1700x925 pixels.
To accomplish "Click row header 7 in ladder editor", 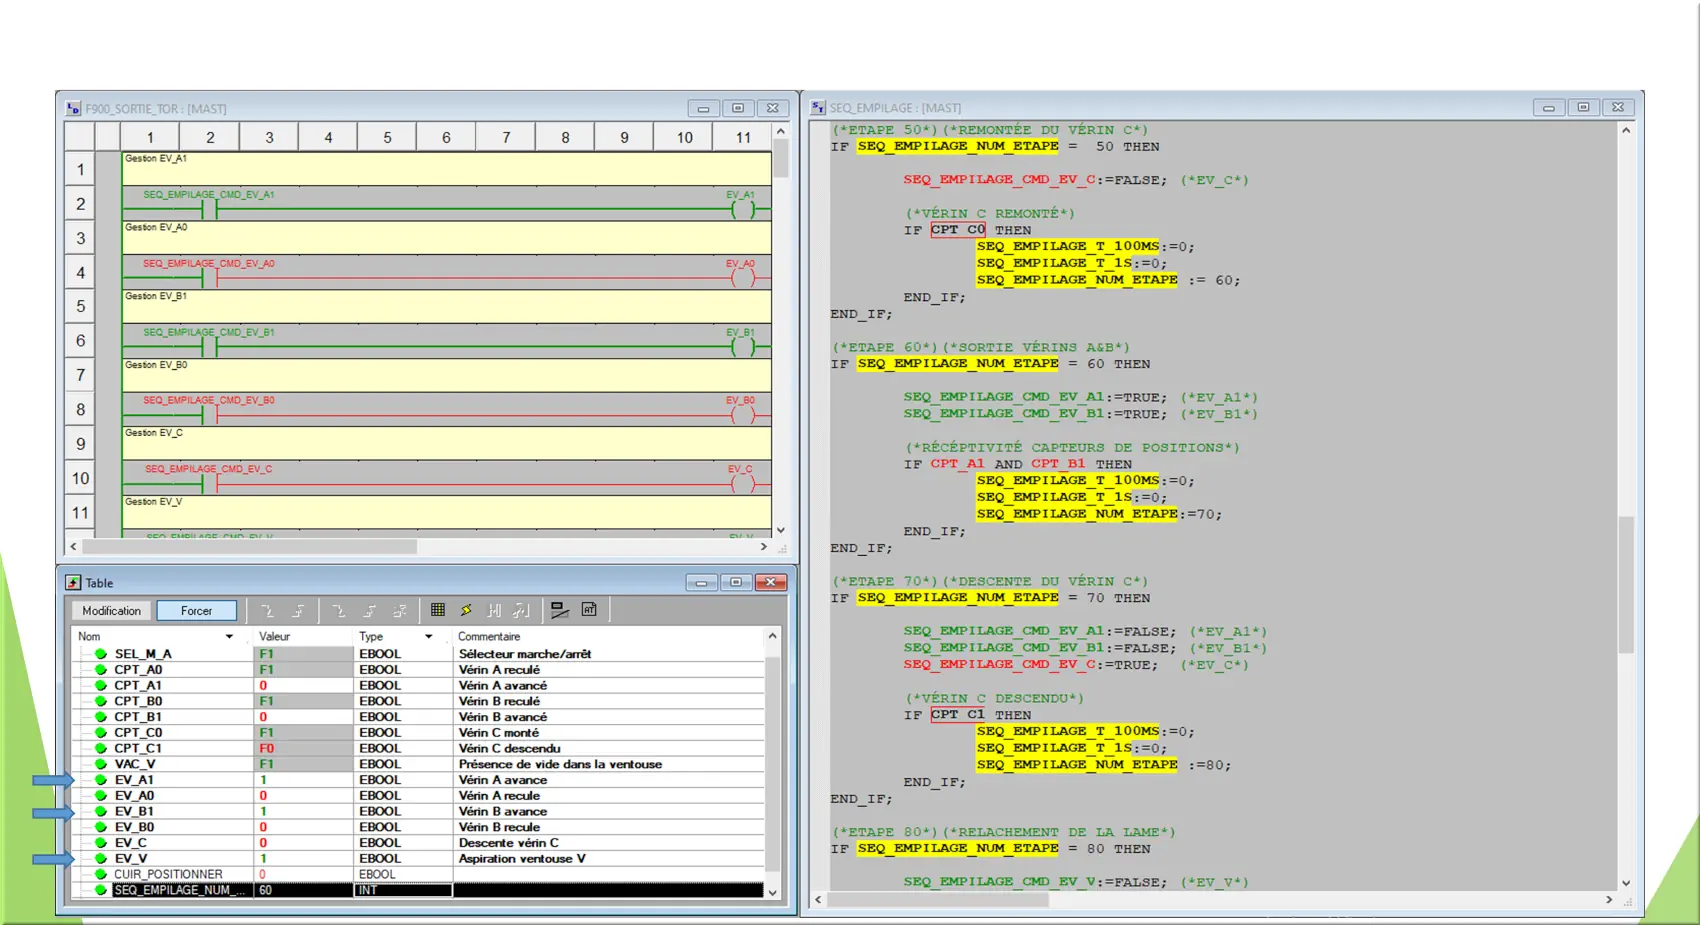I will tap(80, 375).
